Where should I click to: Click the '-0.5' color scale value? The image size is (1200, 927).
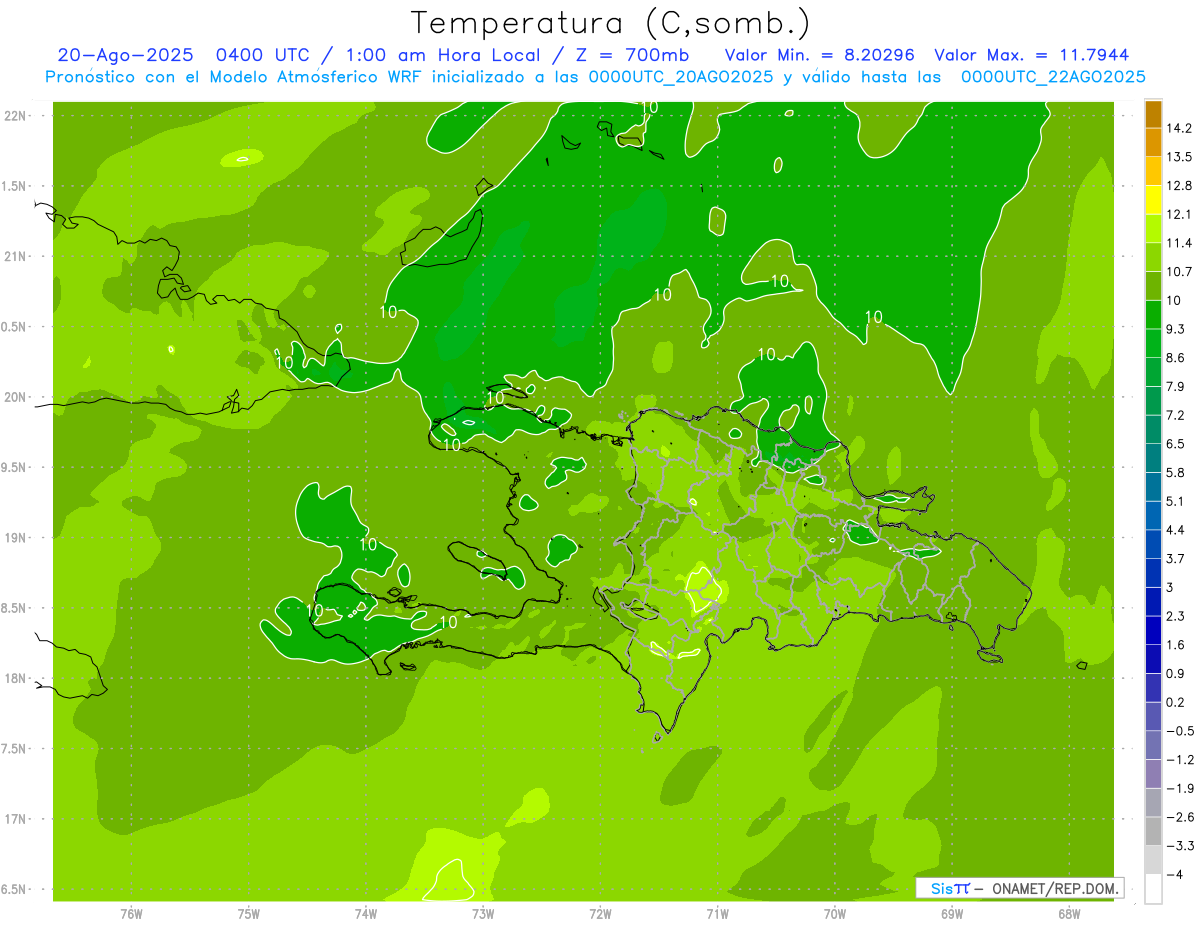tap(1181, 731)
